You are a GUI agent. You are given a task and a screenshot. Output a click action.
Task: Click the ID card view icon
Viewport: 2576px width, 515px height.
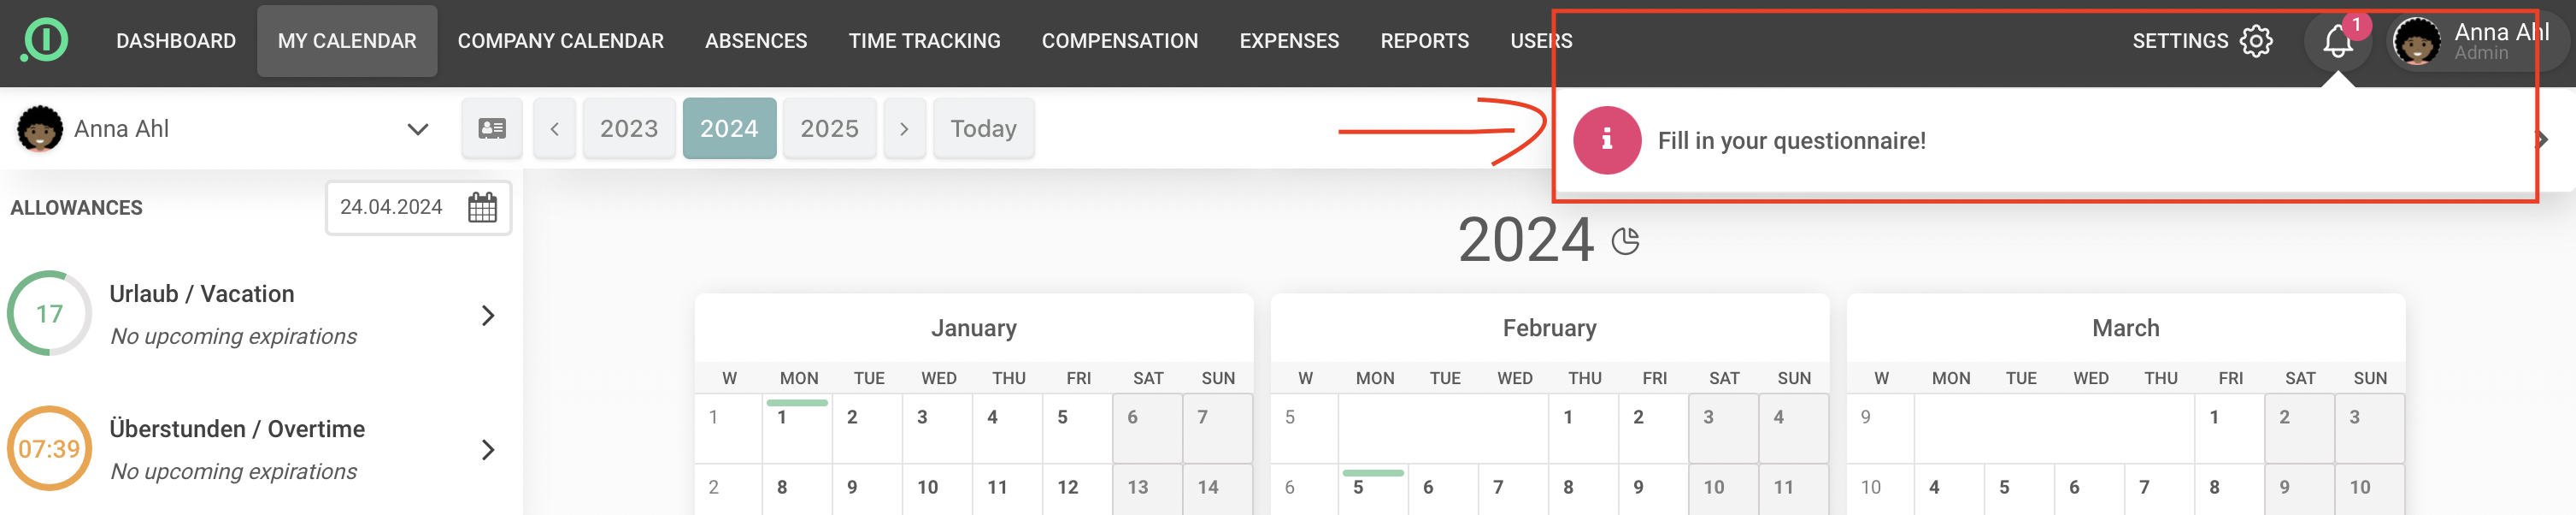coord(492,128)
